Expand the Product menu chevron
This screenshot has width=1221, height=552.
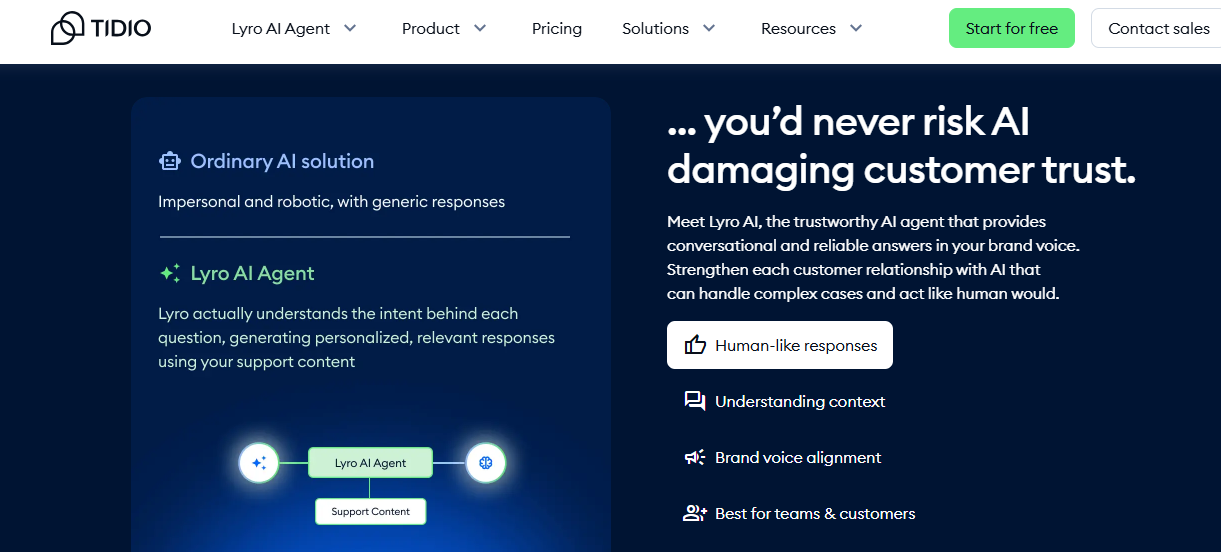(x=480, y=28)
